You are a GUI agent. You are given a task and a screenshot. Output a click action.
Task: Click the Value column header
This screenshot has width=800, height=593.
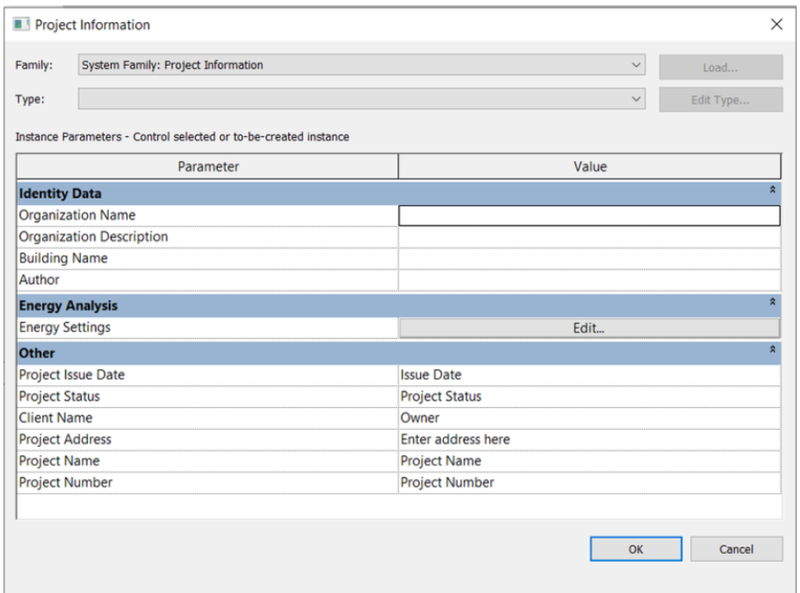589,166
